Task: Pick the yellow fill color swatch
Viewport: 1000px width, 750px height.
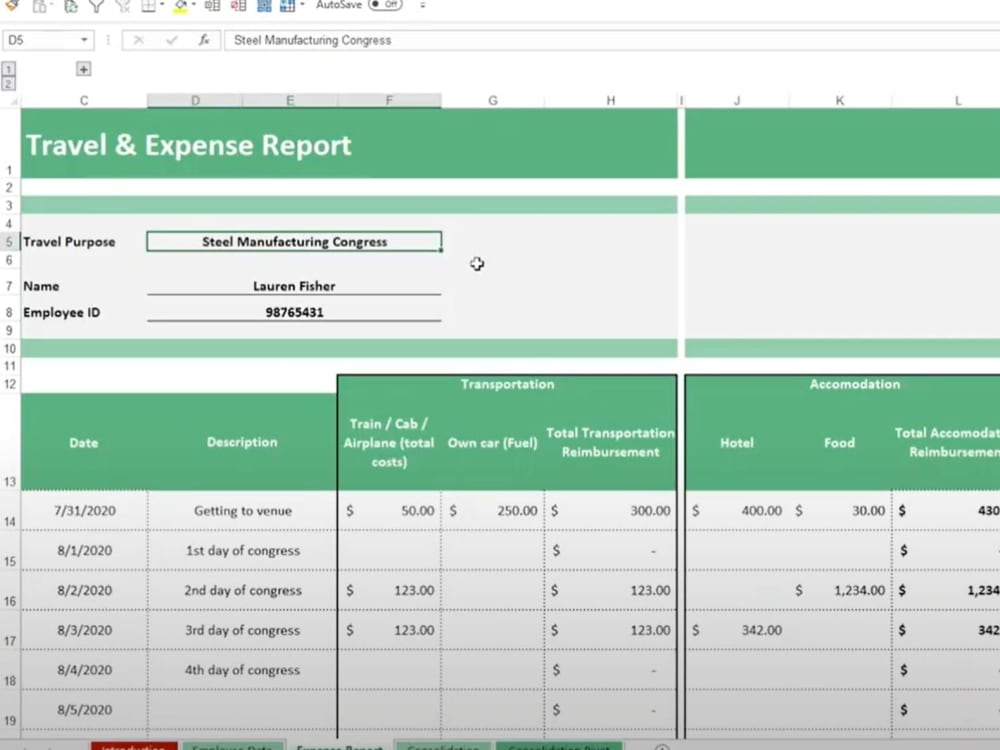Action: tap(181, 13)
